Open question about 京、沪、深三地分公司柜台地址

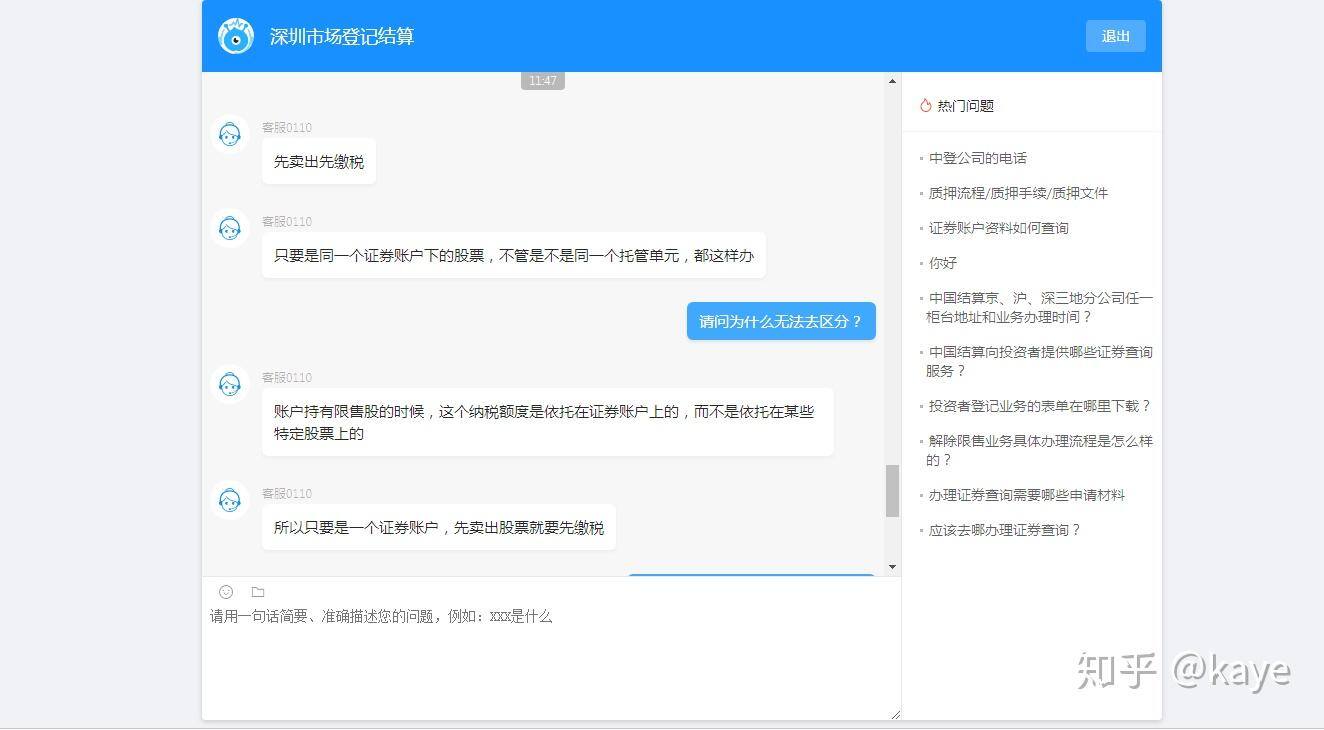click(x=1039, y=307)
